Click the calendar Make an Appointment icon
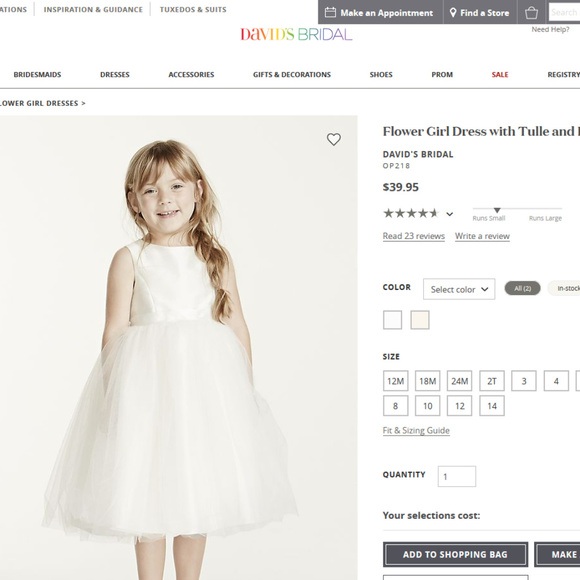The image size is (580, 580). (330, 13)
